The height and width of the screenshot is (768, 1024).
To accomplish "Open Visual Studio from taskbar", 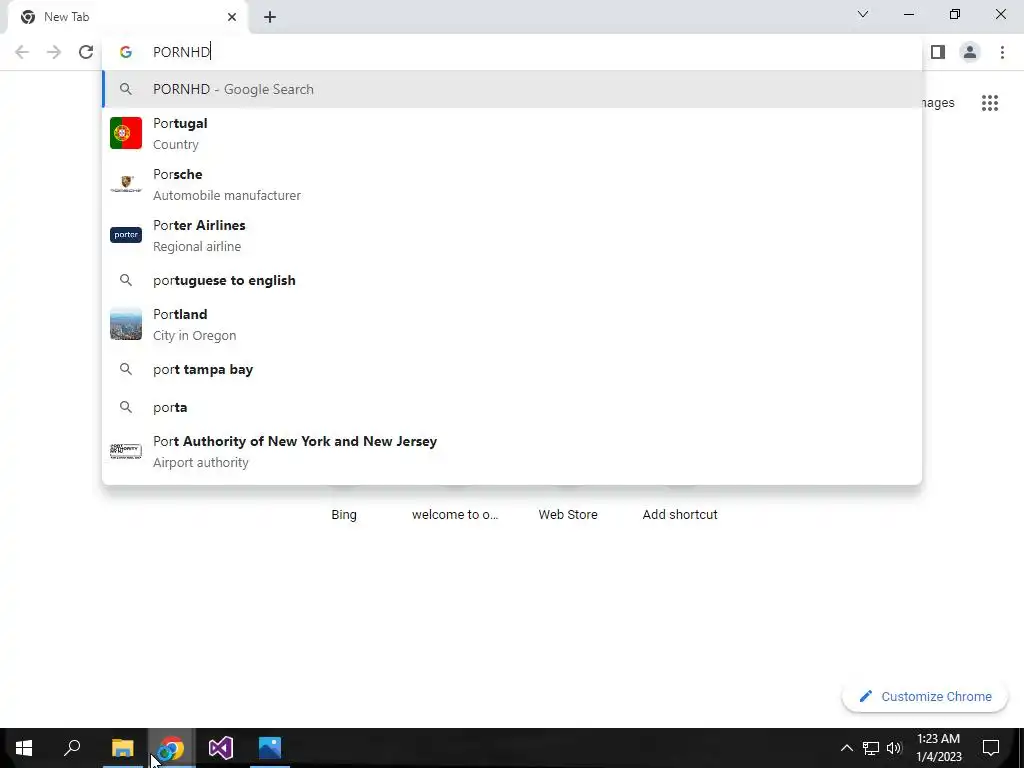I will tap(221, 748).
